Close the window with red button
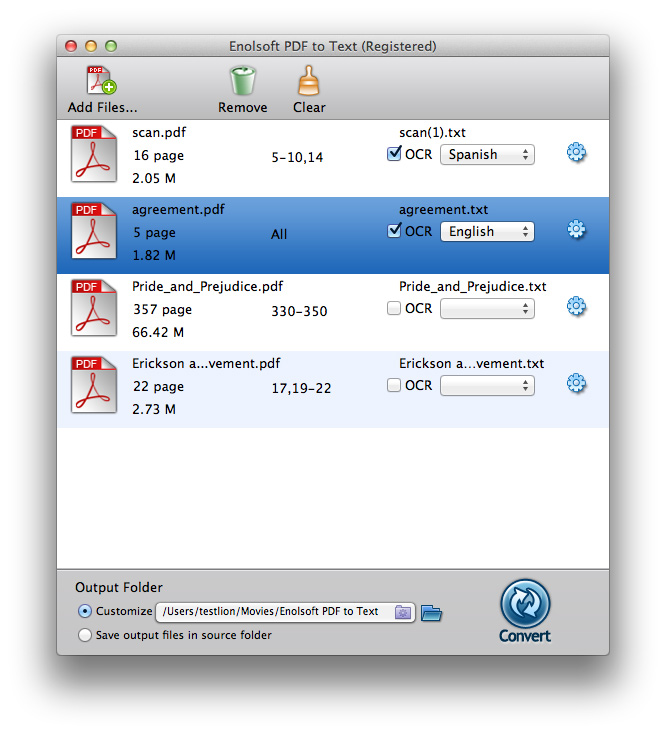 pyautogui.click(x=71, y=46)
